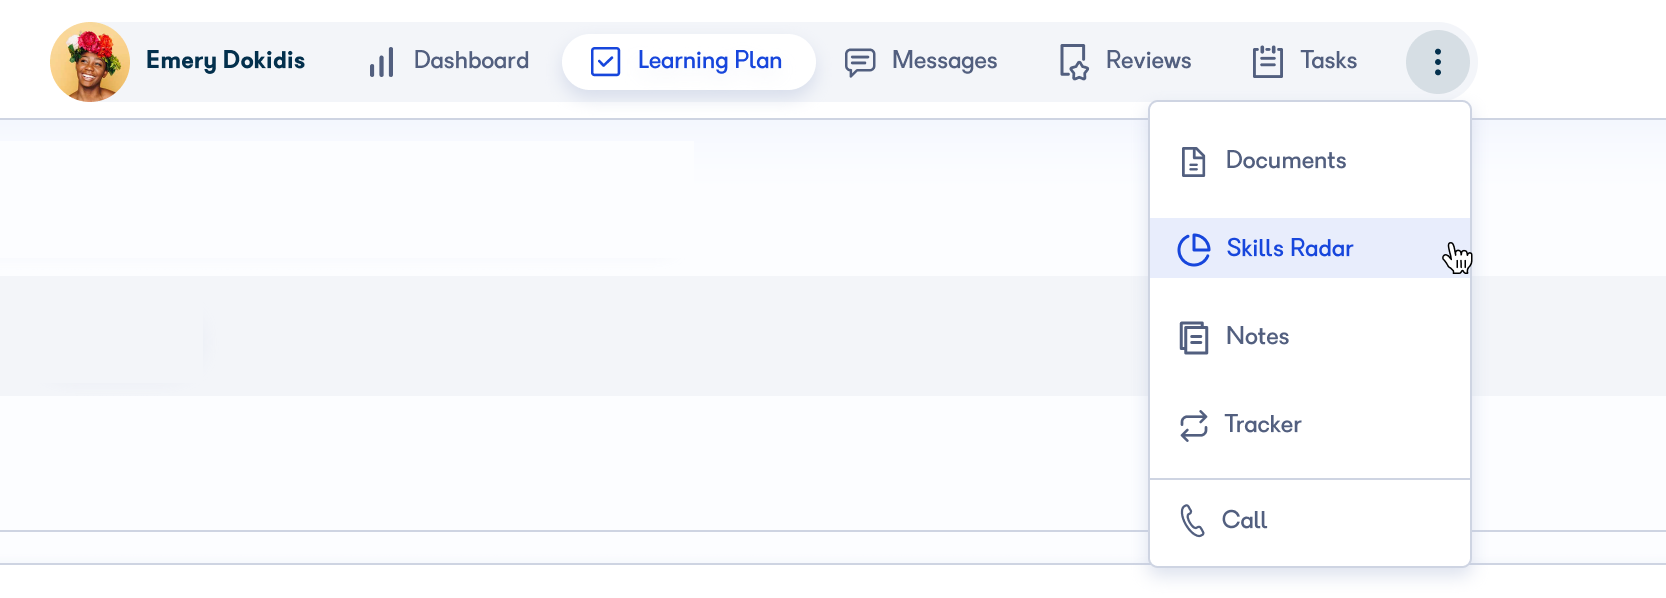Choose Notes in the menu

pyautogui.click(x=1310, y=336)
